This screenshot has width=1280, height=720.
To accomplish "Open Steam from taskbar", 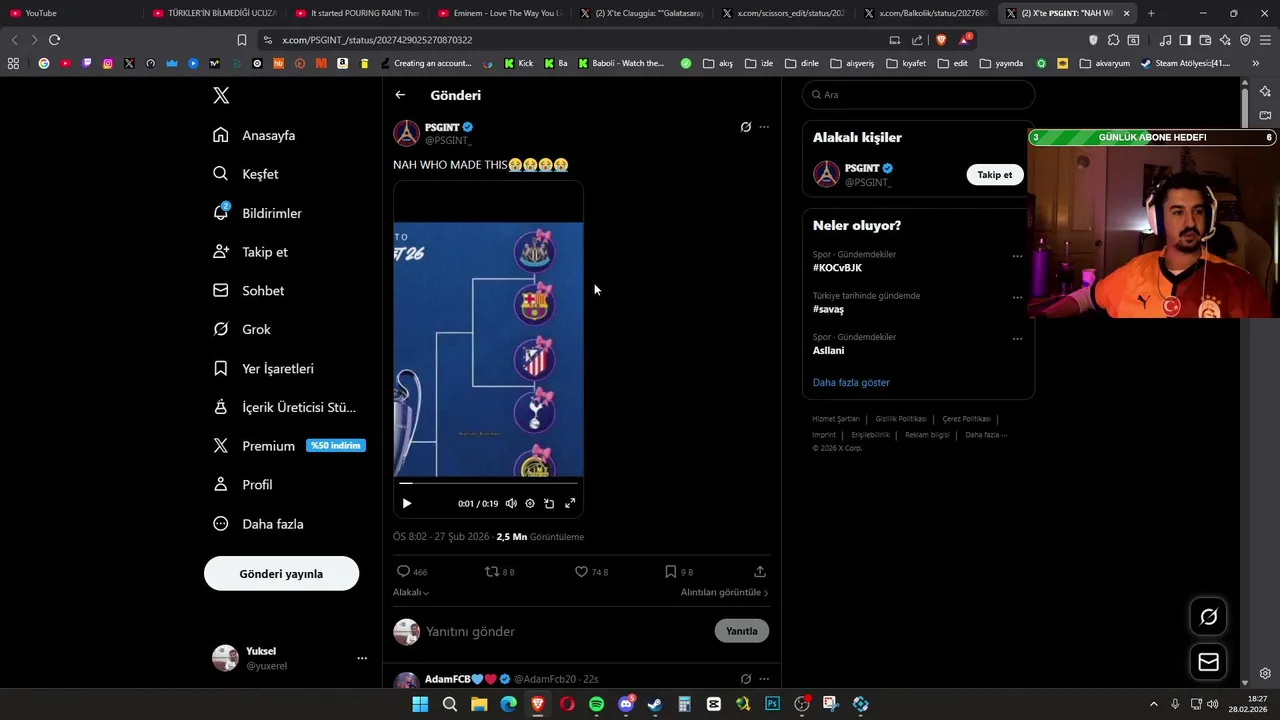I will coord(655,704).
